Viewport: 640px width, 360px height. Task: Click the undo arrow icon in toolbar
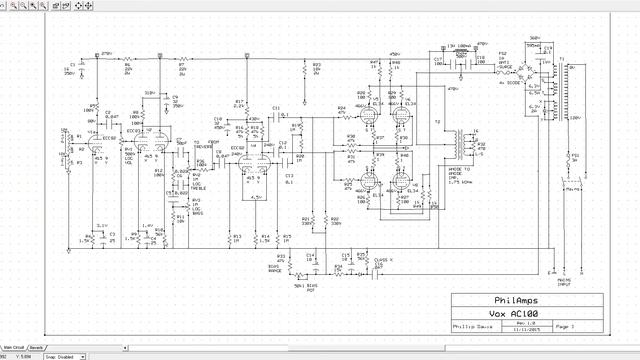(2, 5)
